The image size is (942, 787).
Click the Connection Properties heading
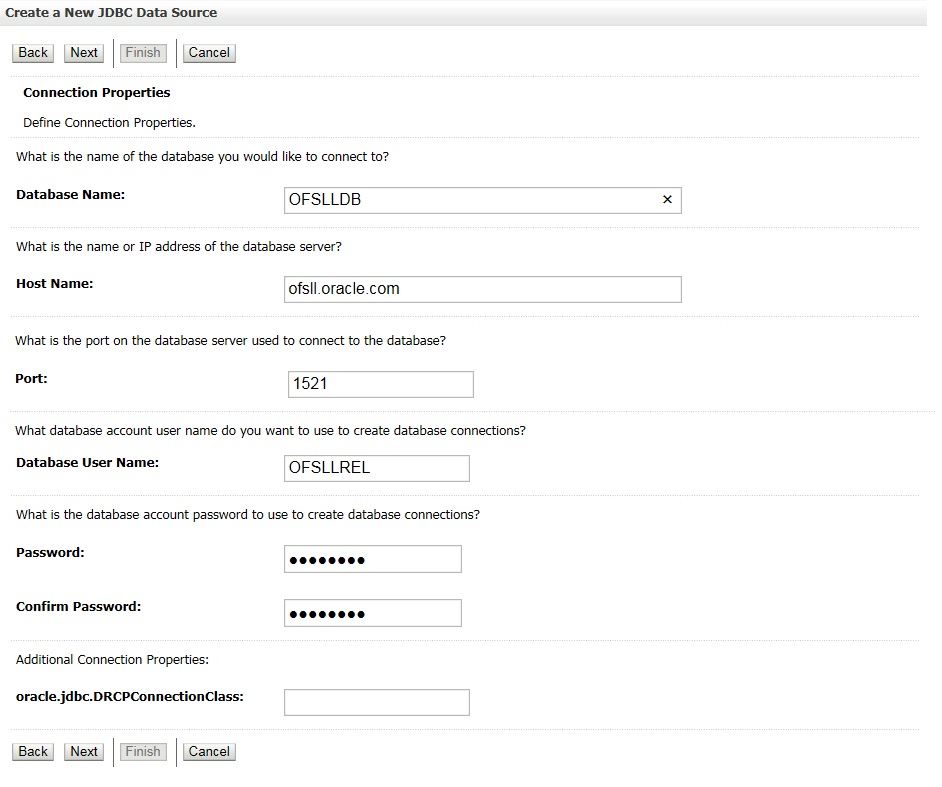(97, 93)
